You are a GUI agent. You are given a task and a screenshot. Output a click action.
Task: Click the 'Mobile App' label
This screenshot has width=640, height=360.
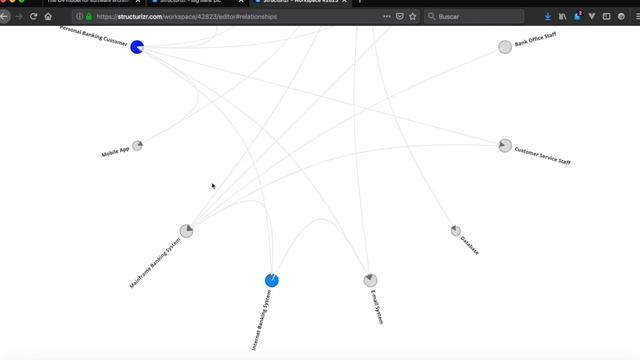116,152
